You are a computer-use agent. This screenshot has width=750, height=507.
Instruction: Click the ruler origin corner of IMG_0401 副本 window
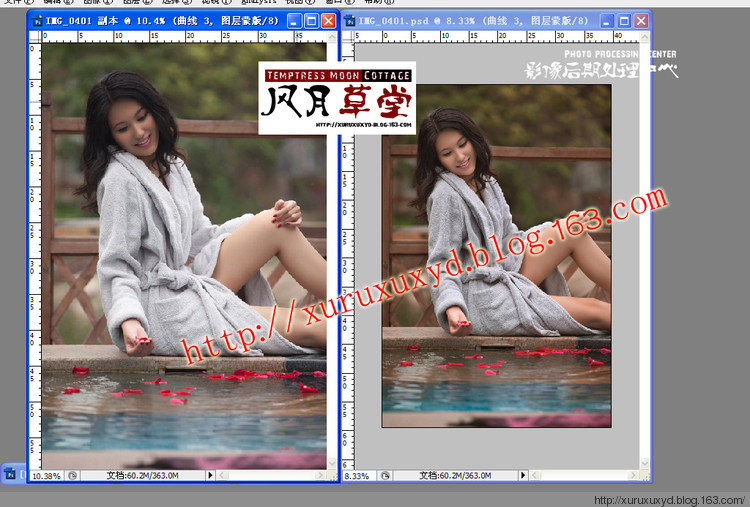point(35,37)
